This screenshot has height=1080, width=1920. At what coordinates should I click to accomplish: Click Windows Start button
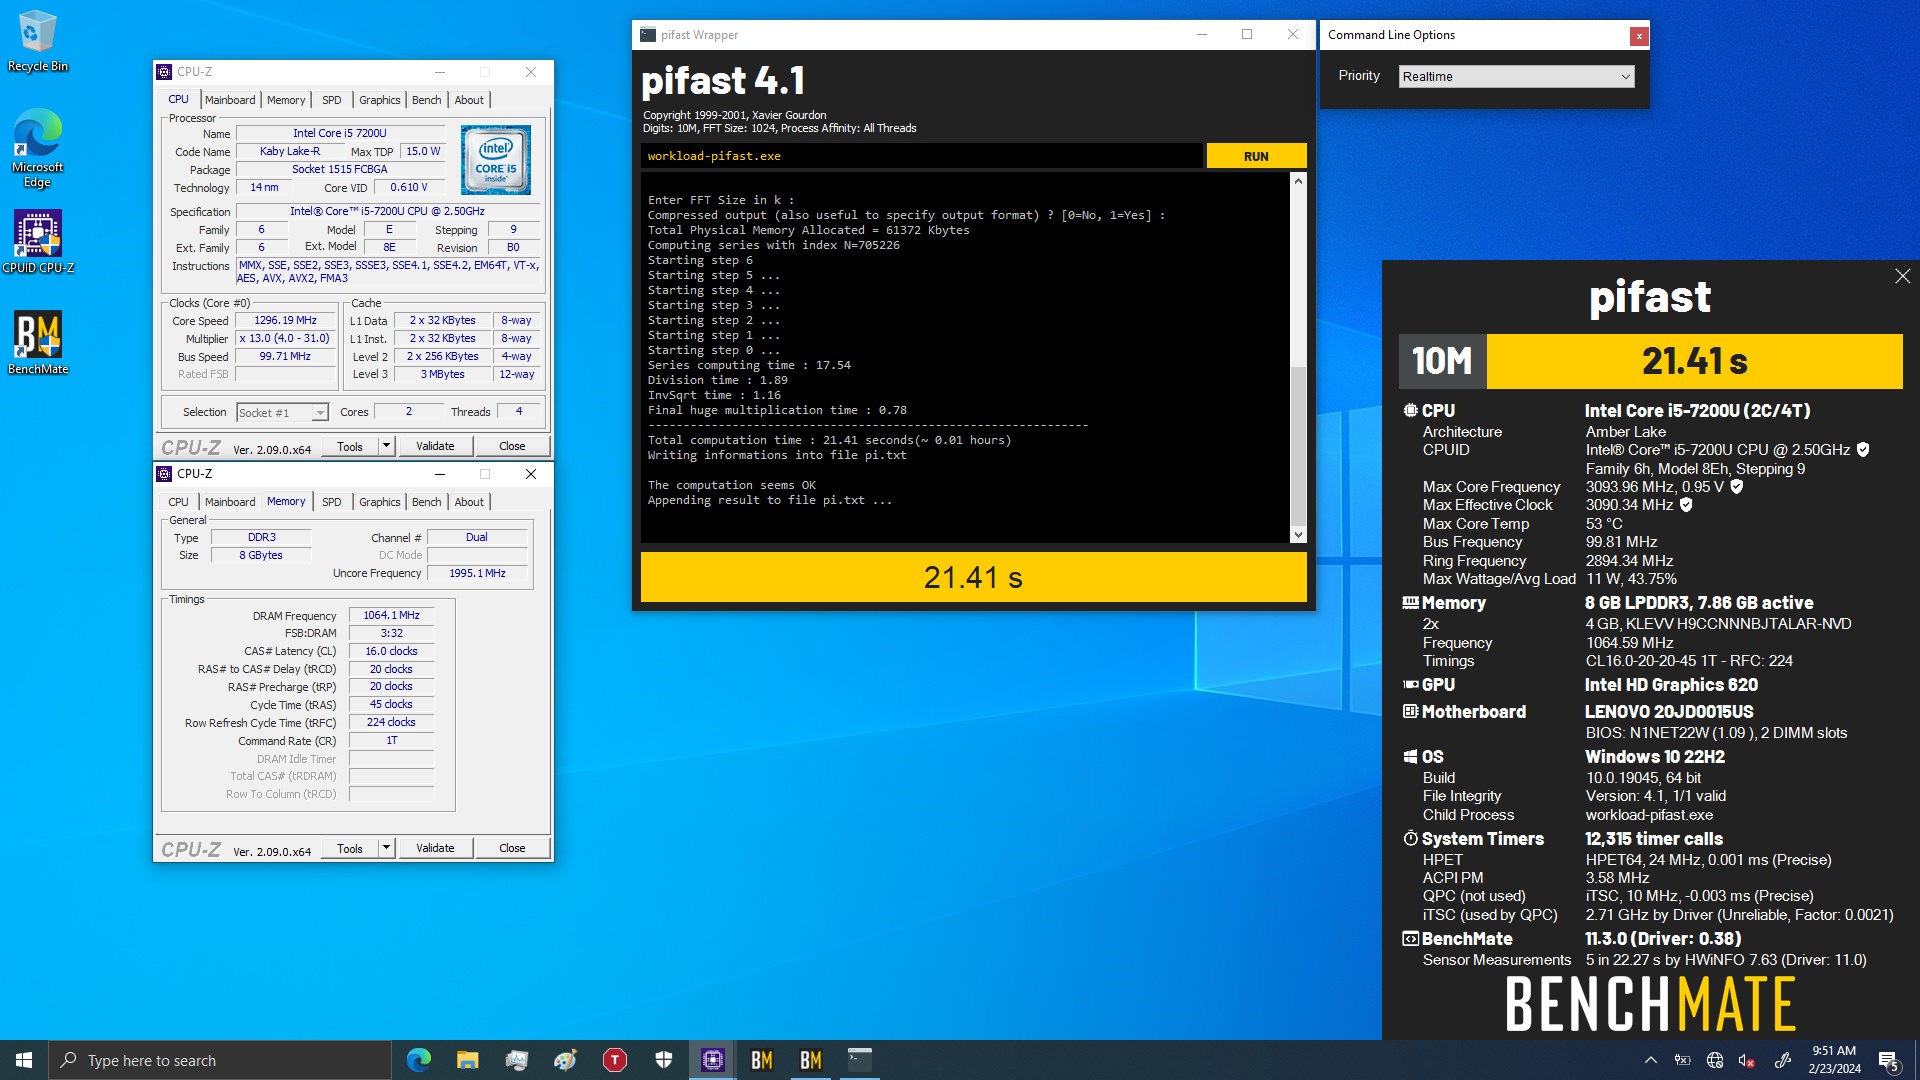pyautogui.click(x=24, y=1060)
